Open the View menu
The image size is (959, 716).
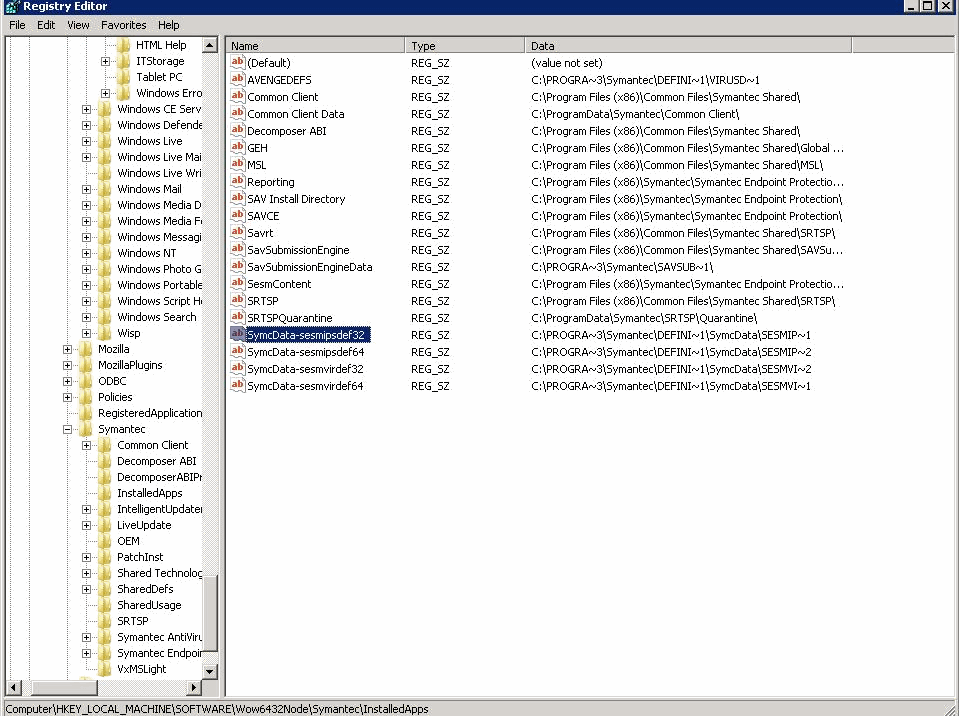[78, 25]
